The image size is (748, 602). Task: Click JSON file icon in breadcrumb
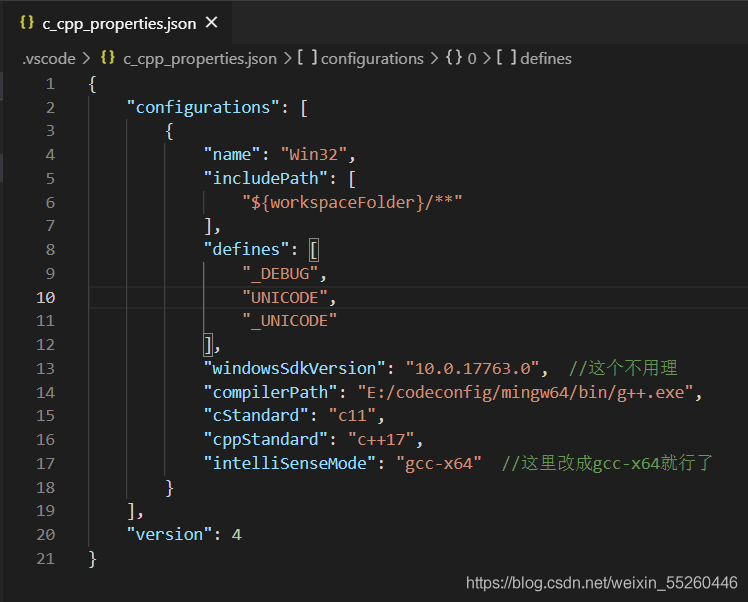coord(108,58)
